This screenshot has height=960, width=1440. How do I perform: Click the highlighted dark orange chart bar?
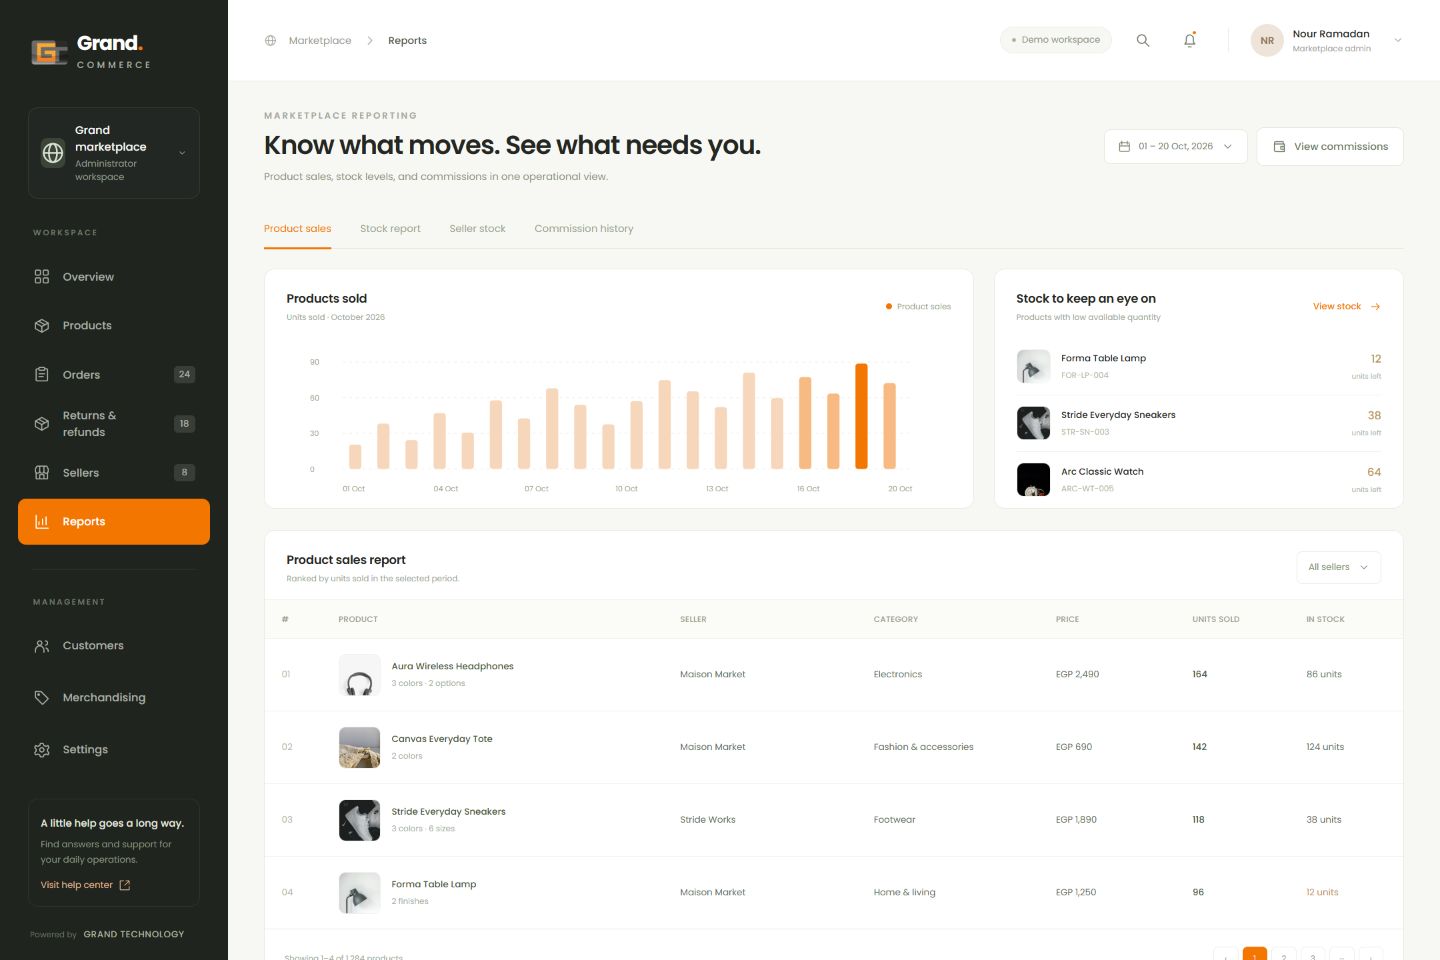tap(861, 416)
